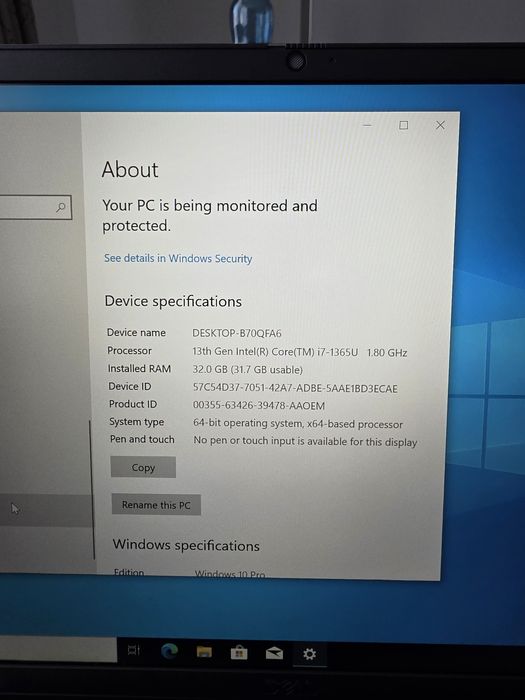The width and height of the screenshot is (525, 700).
Task: Close the Settings window
Action: point(440,125)
